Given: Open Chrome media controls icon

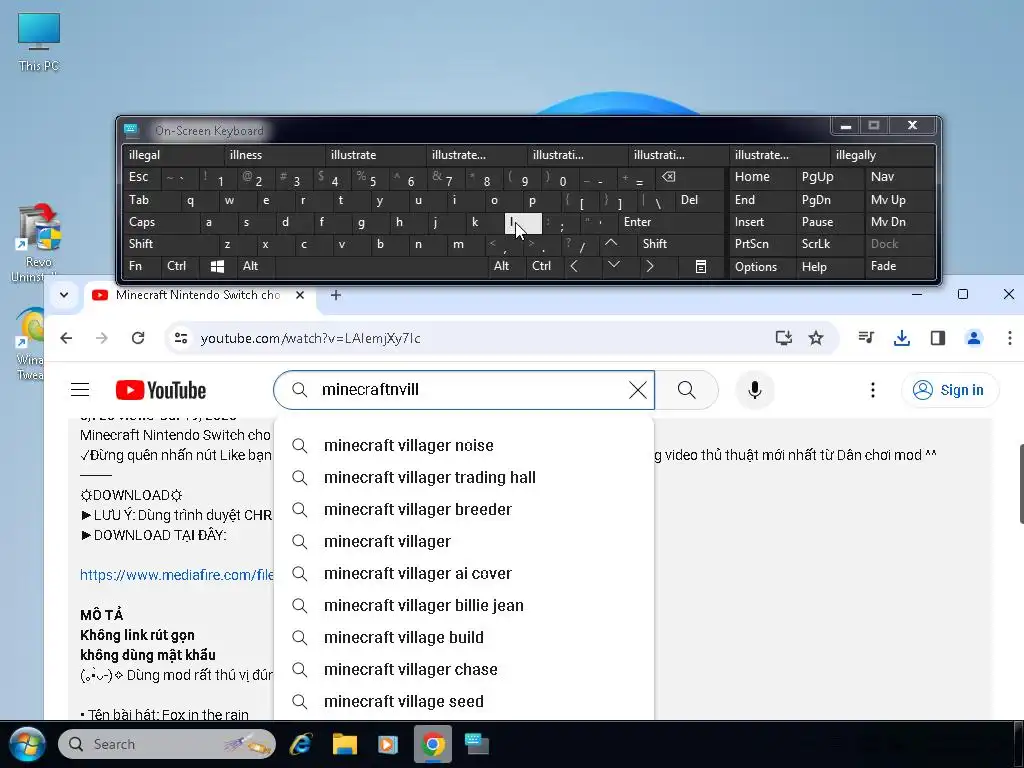Looking at the screenshot, I should point(866,338).
